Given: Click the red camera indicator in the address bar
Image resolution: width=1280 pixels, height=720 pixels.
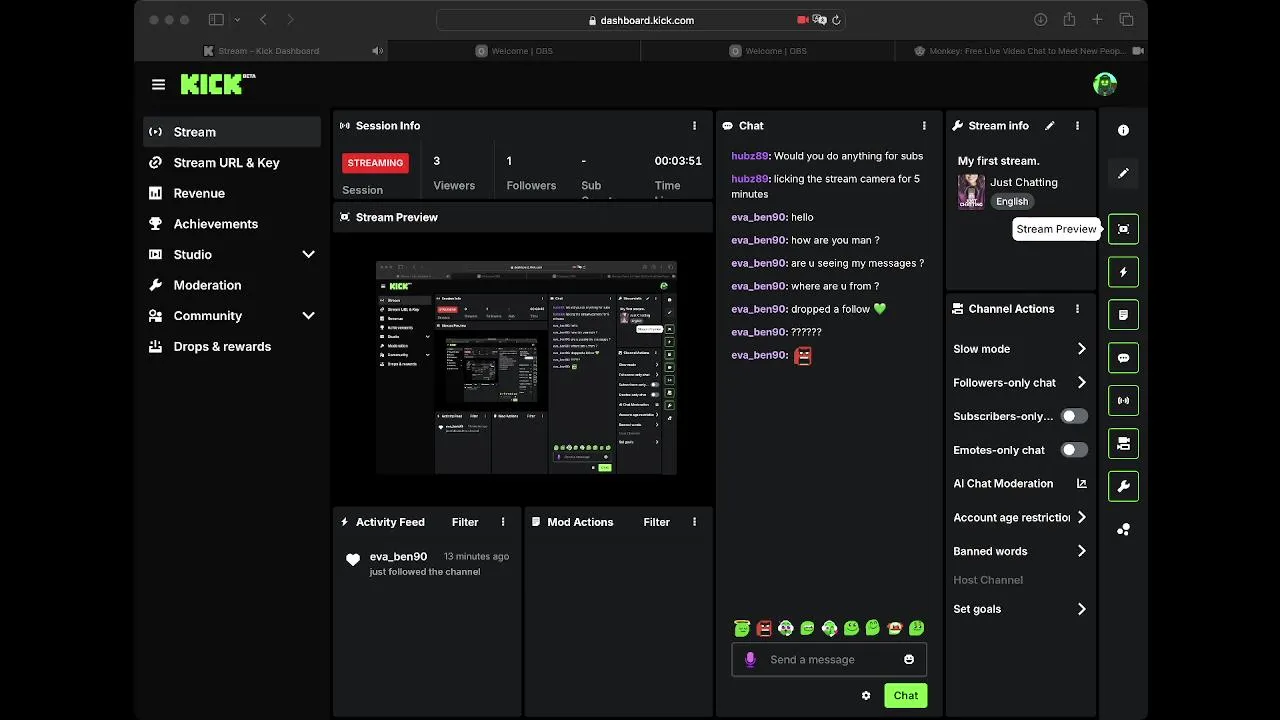Looking at the screenshot, I should click(802, 20).
